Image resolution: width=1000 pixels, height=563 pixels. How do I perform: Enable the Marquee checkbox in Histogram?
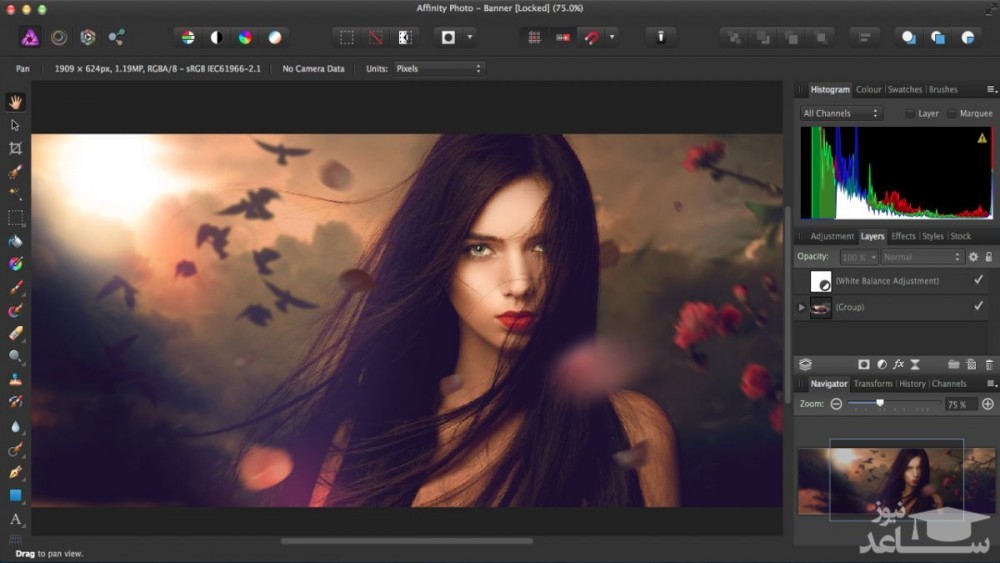pos(951,114)
